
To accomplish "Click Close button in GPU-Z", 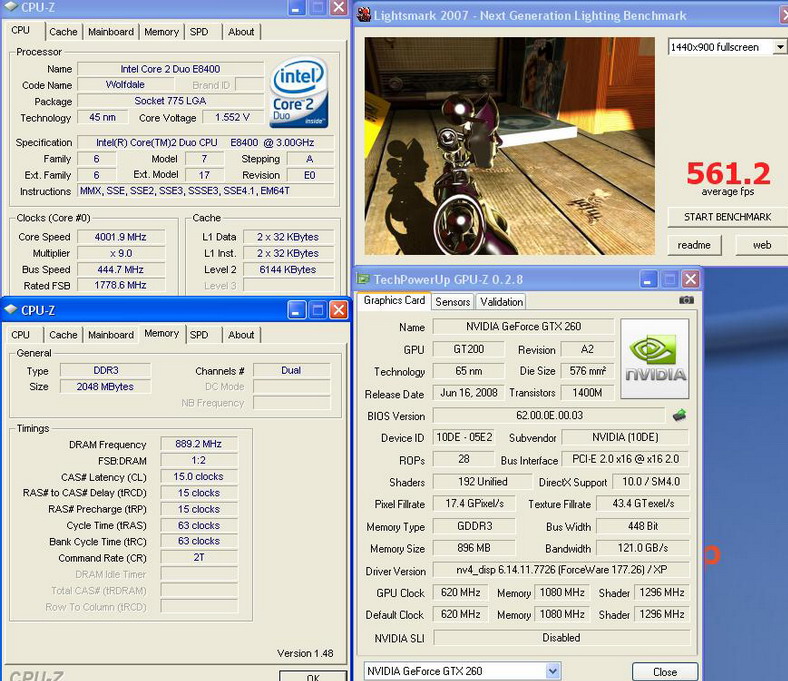I will pyautogui.click(x=665, y=672).
